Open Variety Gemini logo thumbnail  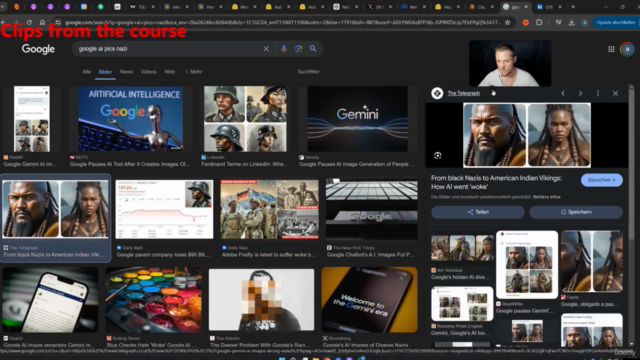358,119
